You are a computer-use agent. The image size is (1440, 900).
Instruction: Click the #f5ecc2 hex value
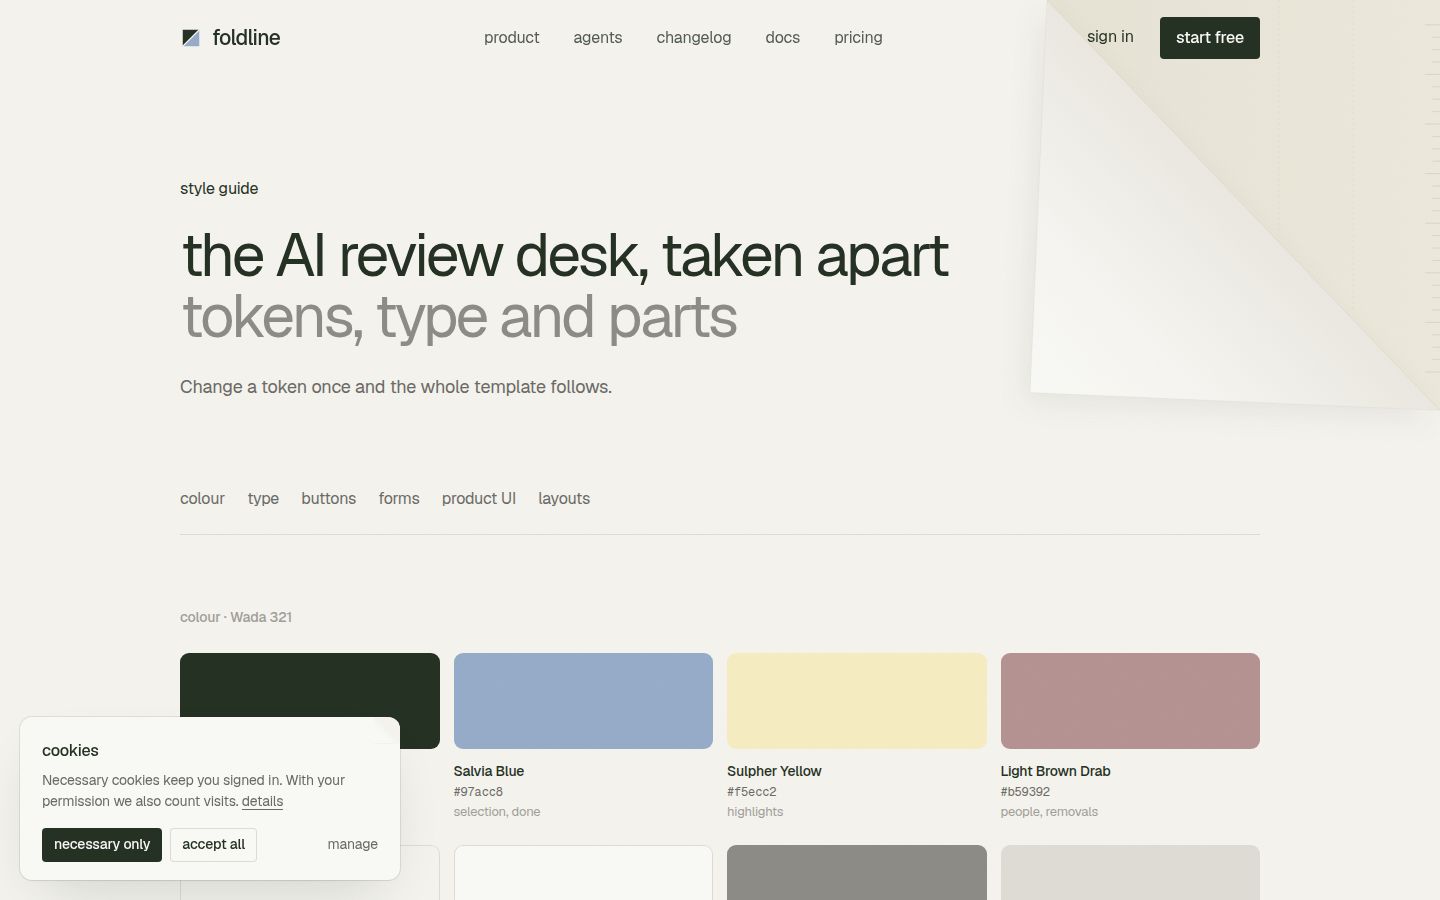coord(752,792)
